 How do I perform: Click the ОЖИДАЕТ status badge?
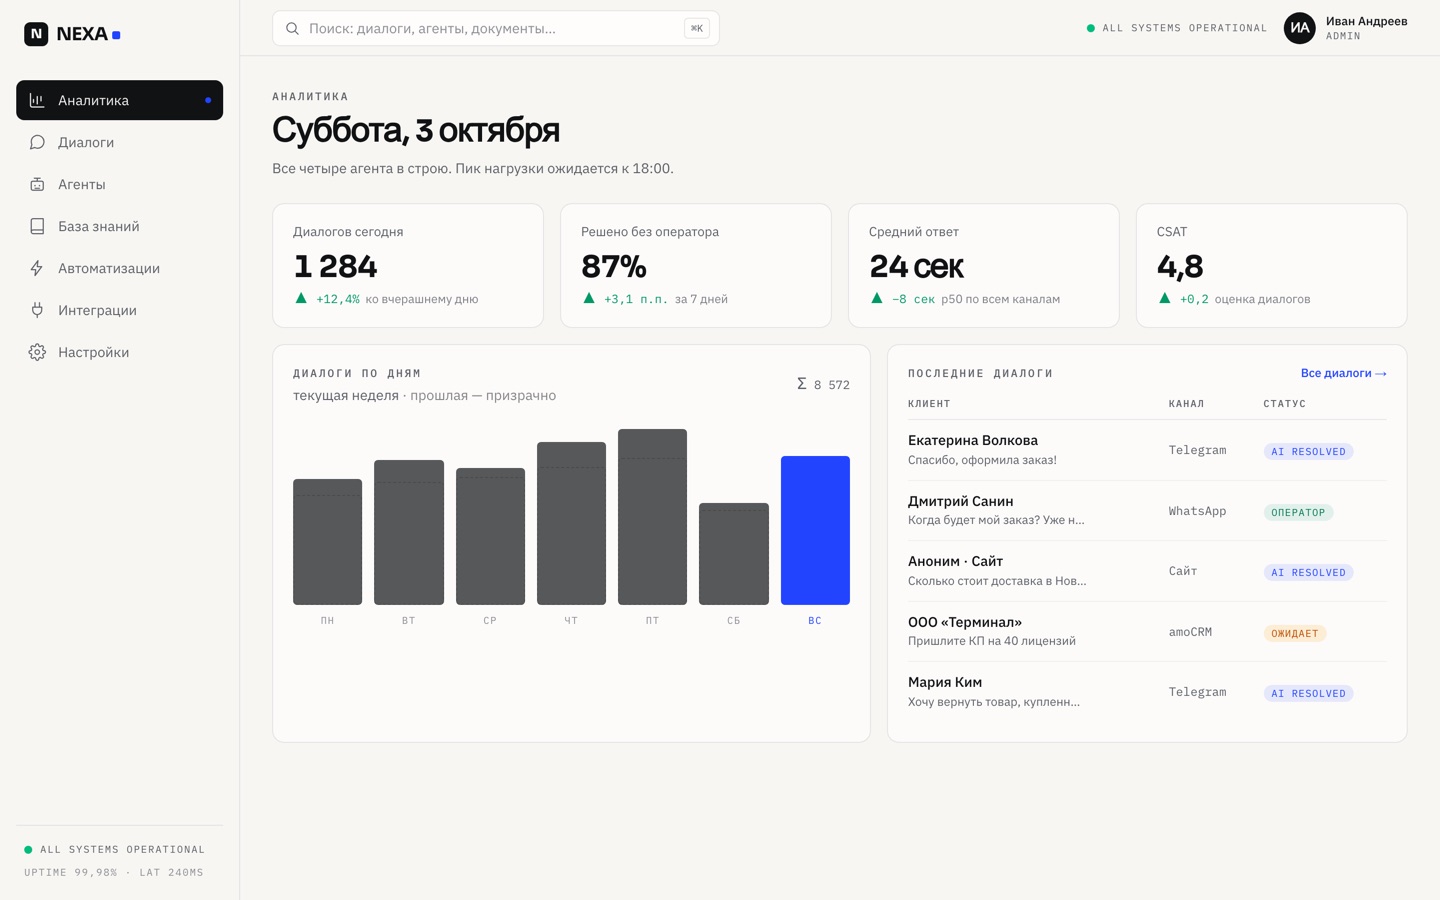click(x=1295, y=633)
